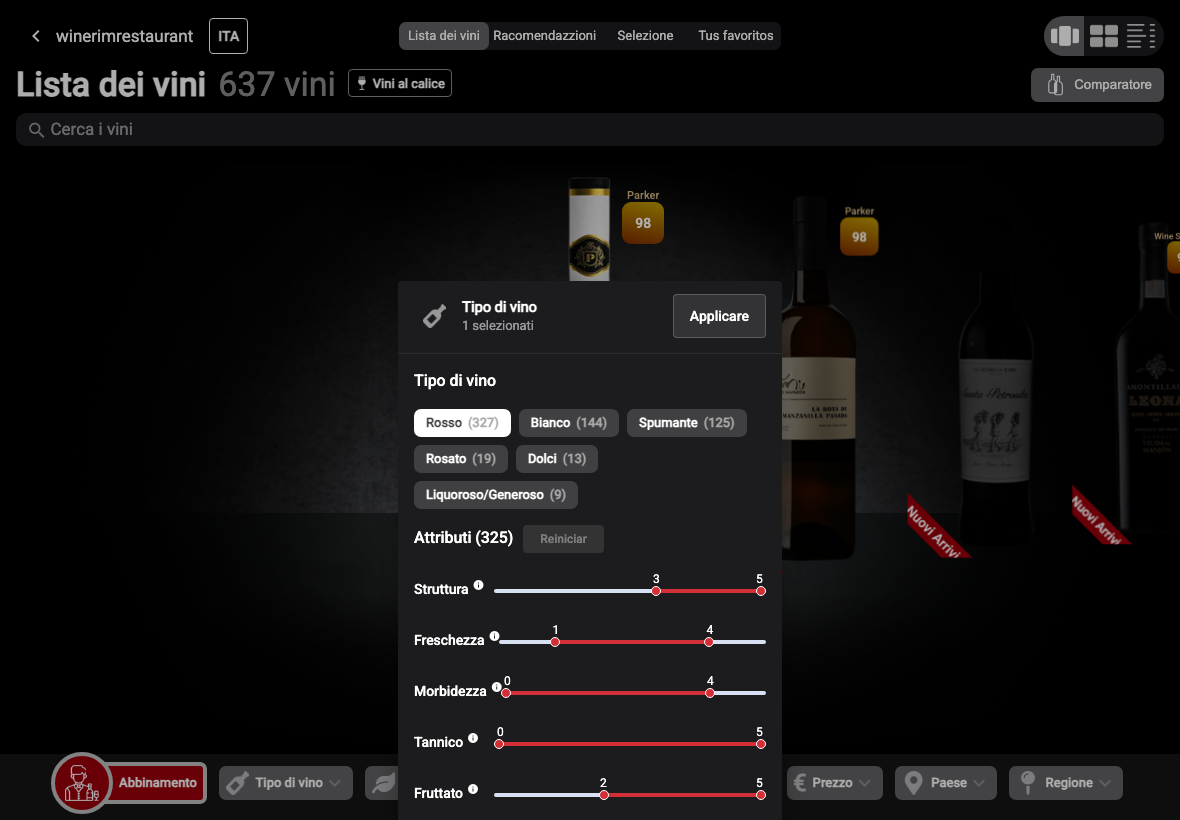Open the Comparatore bottle comparison
The width and height of the screenshot is (1180, 820).
1097,85
